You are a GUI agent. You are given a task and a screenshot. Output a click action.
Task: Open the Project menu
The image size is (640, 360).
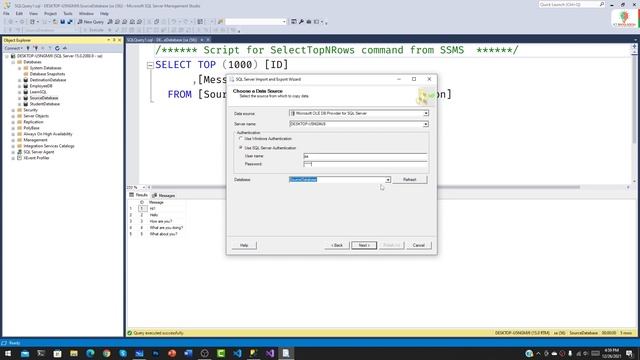click(x=51, y=13)
